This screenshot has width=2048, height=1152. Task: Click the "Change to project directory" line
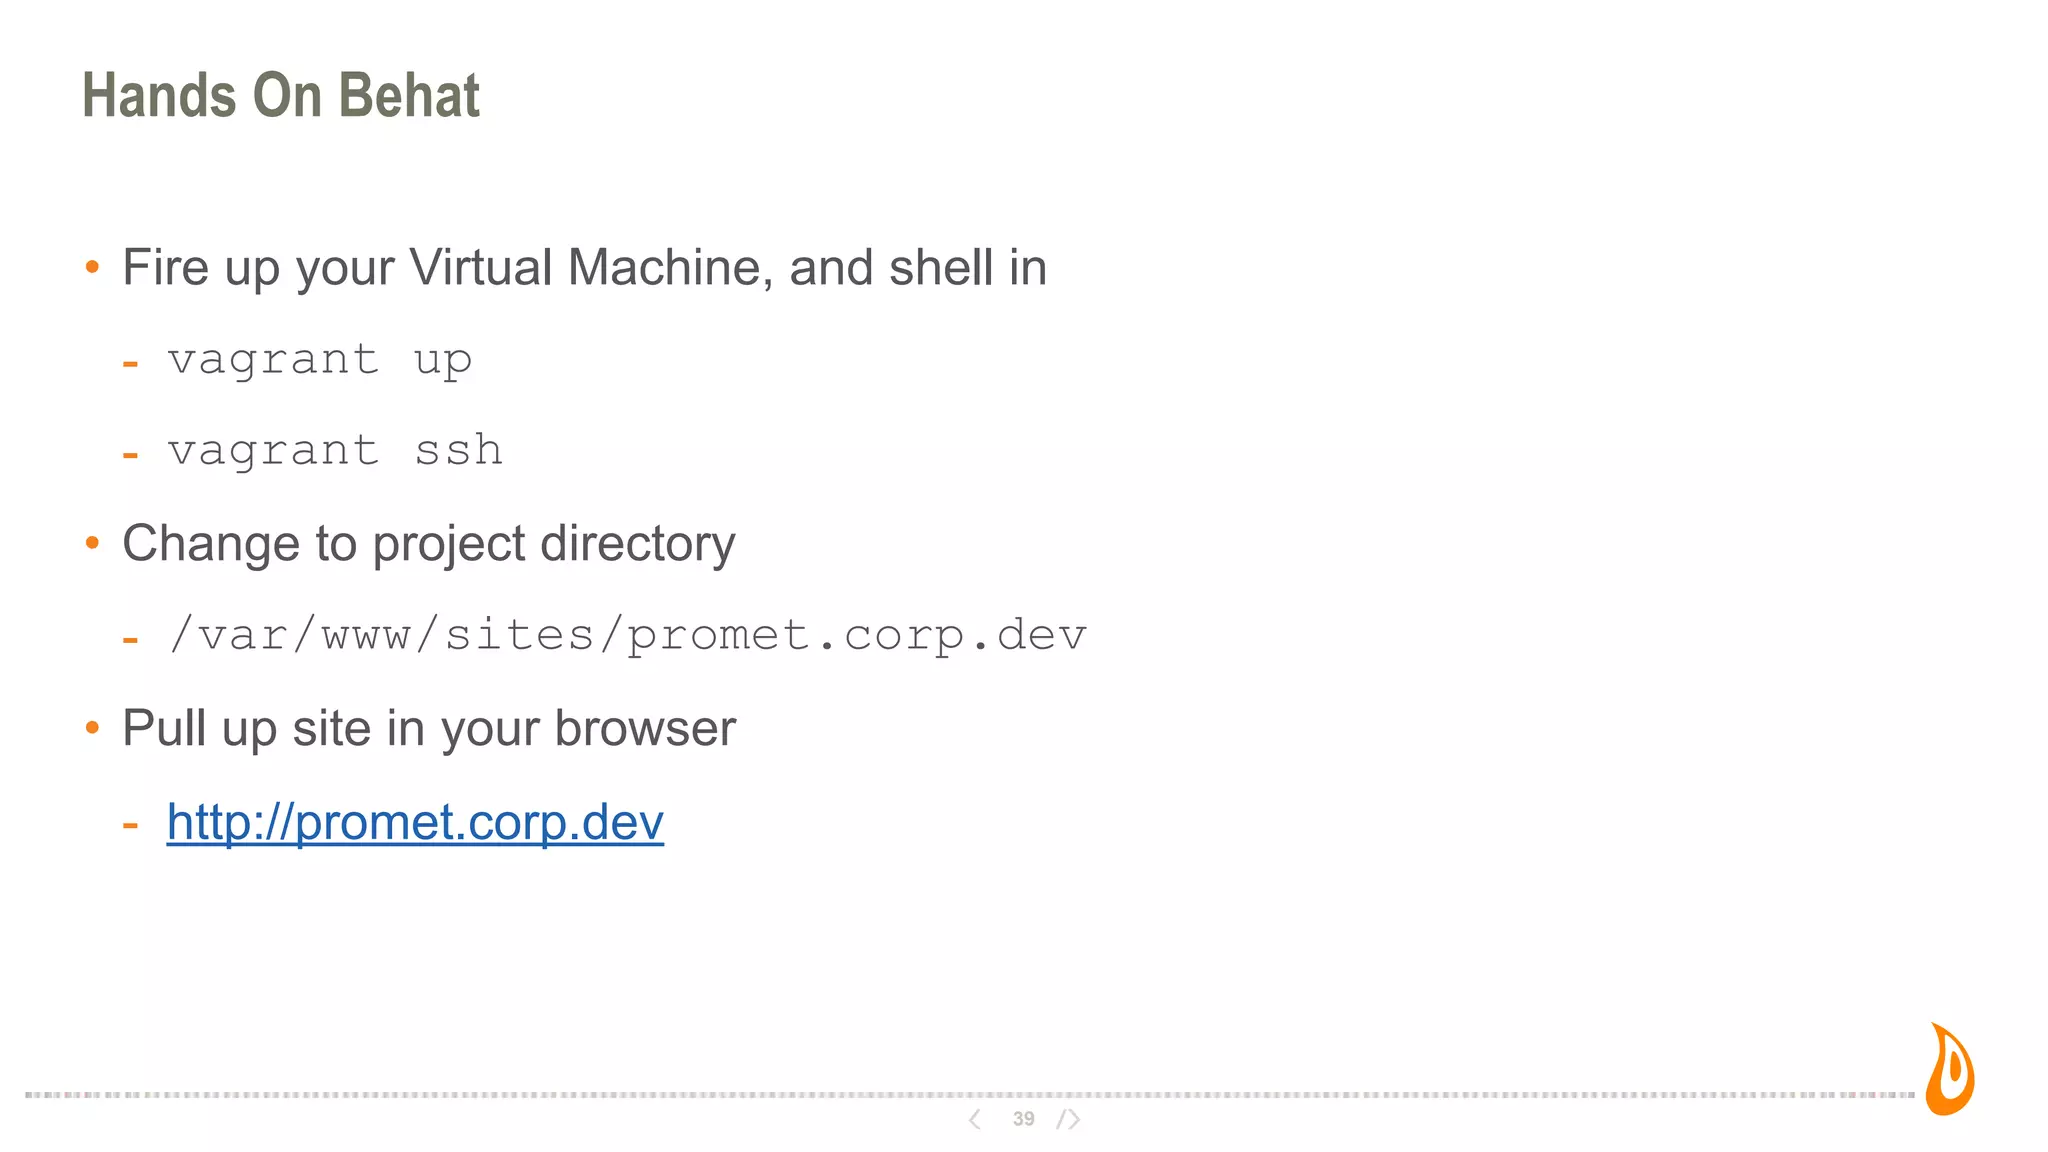(x=428, y=544)
